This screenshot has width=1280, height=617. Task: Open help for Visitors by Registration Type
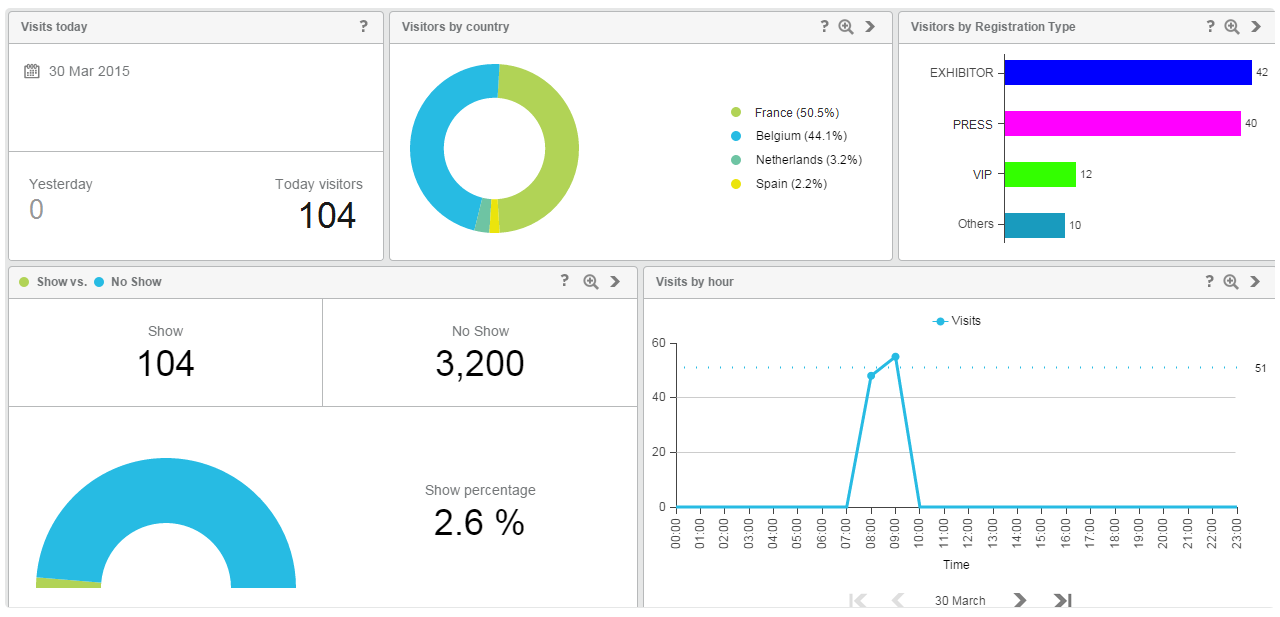click(1210, 27)
